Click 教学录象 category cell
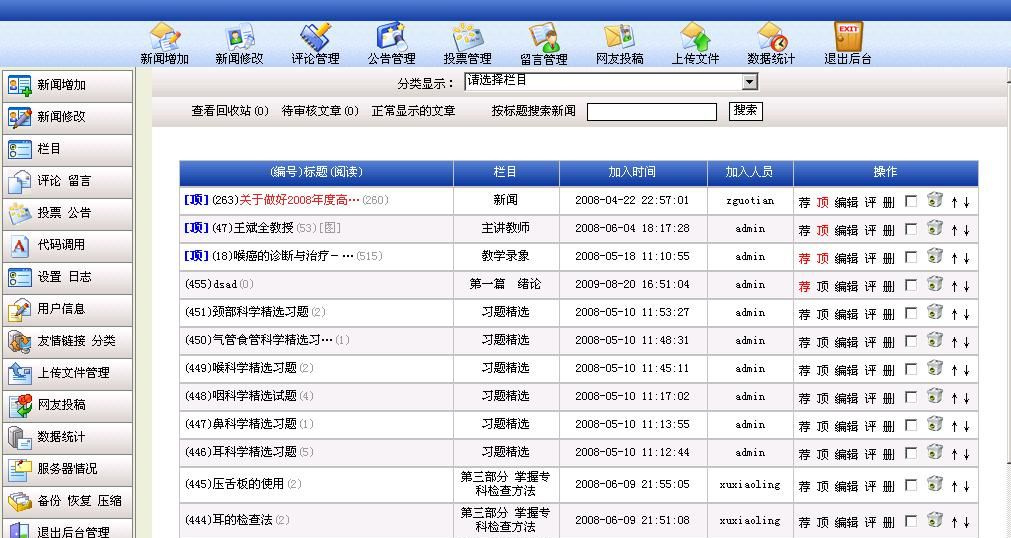1011x538 pixels. coord(506,256)
